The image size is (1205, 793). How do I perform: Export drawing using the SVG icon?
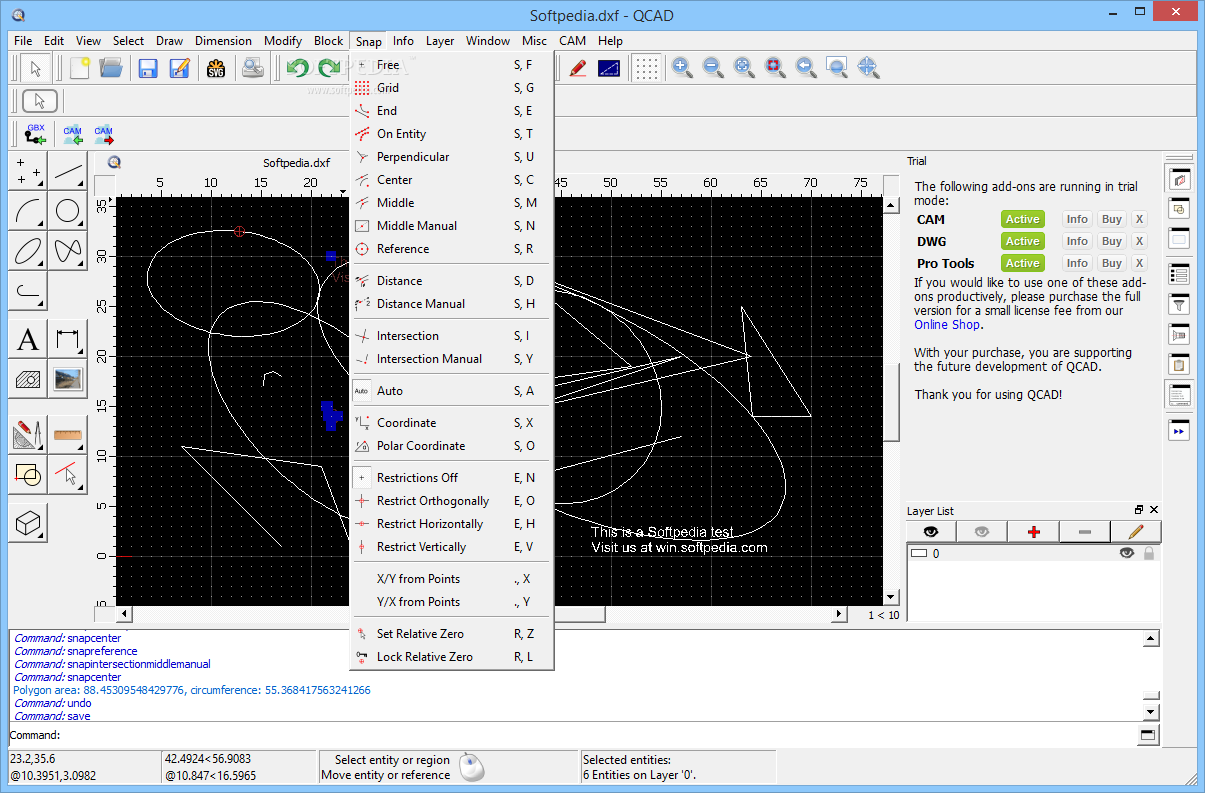pos(216,68)
